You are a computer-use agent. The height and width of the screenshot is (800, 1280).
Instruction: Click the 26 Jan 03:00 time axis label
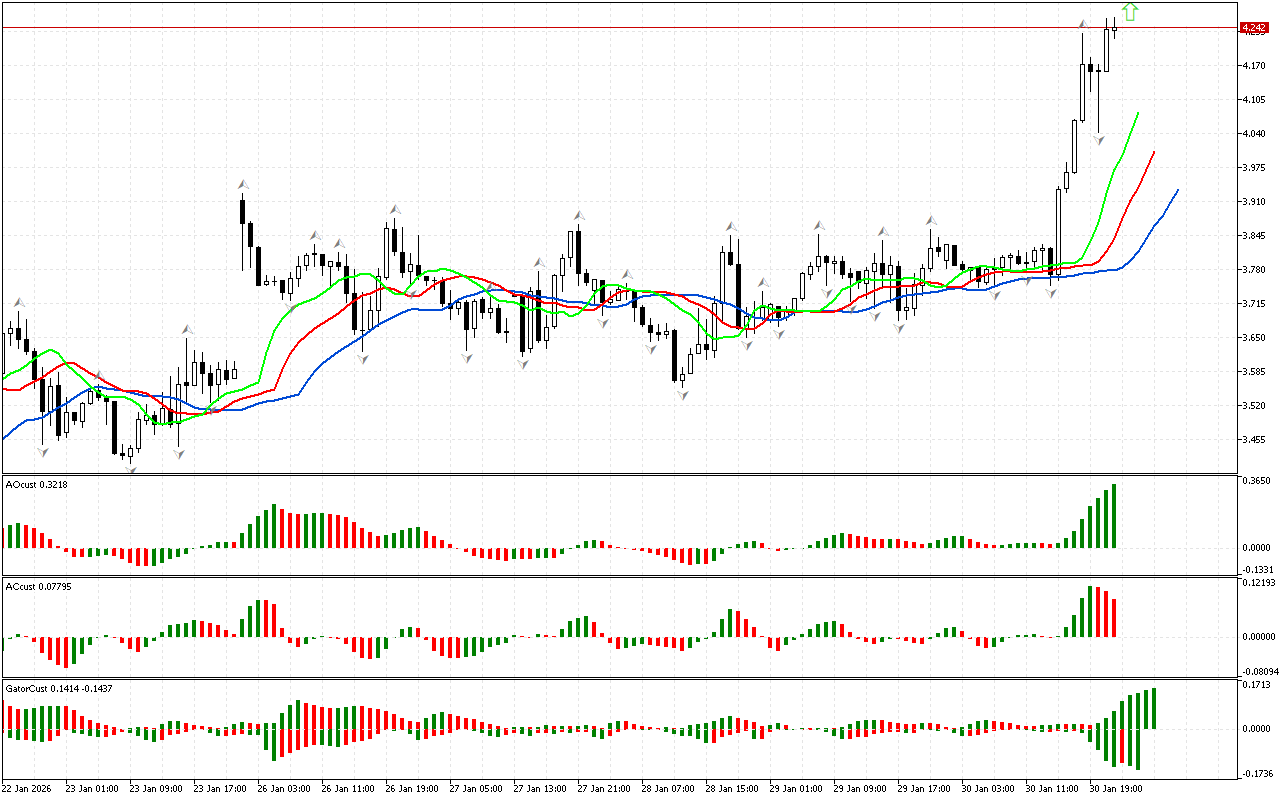285,789
